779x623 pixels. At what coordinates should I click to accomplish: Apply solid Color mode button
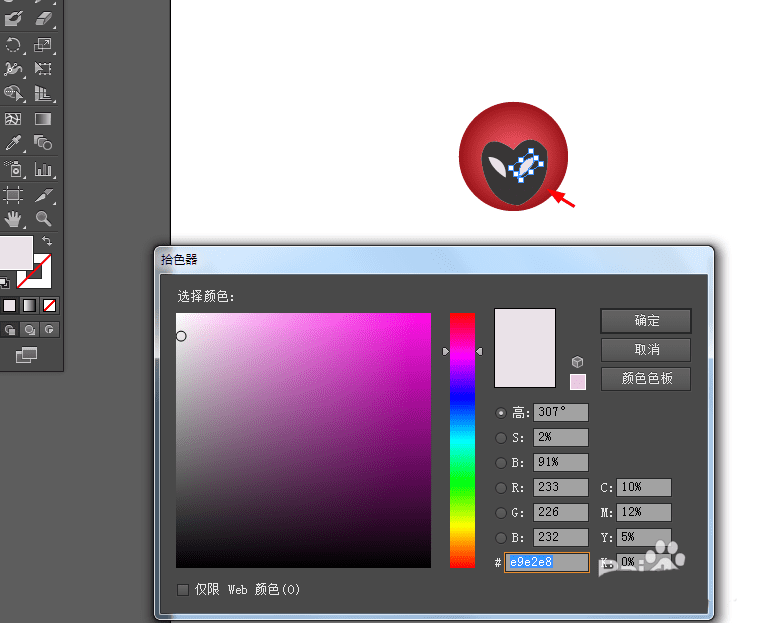10,306
